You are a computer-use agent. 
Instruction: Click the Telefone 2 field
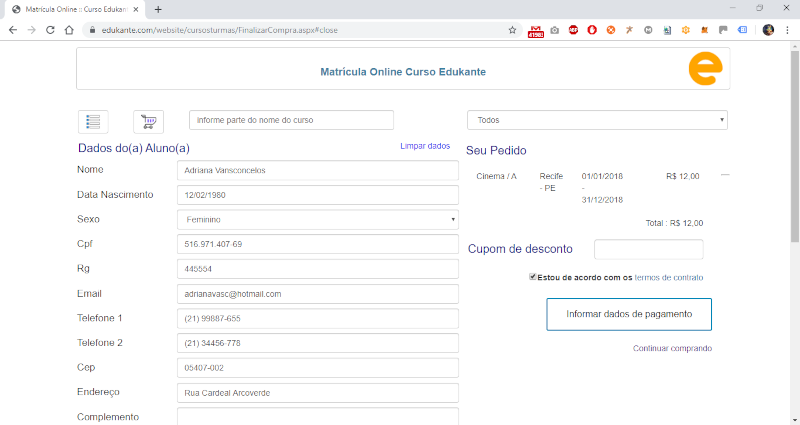(x=318, y=343)
